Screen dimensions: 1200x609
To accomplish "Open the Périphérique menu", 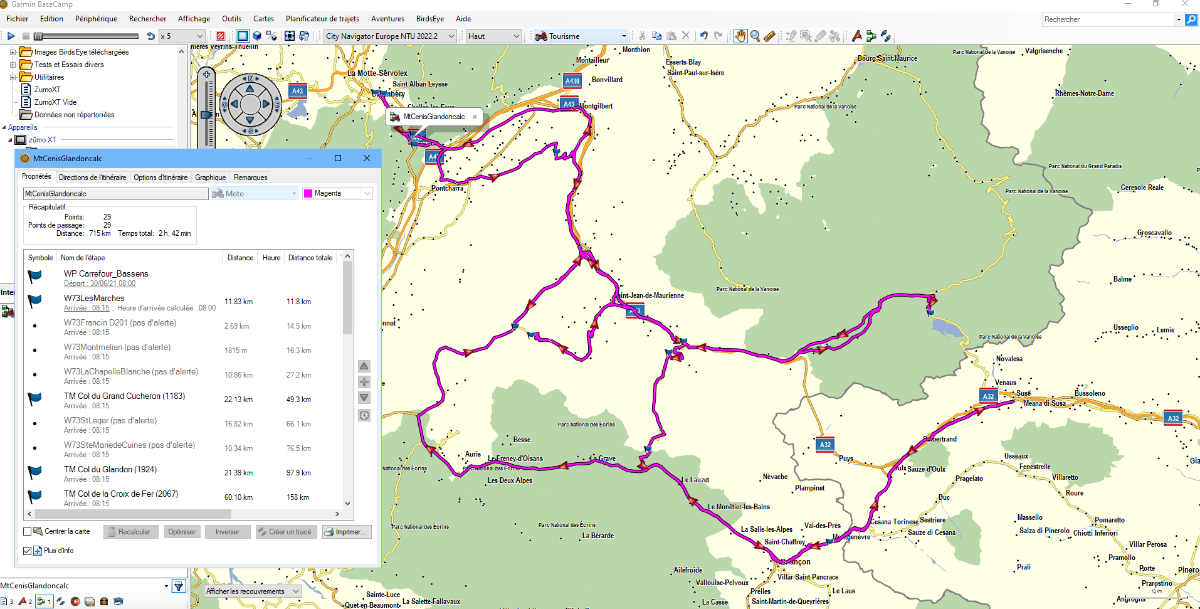I will tap(96, 19).
